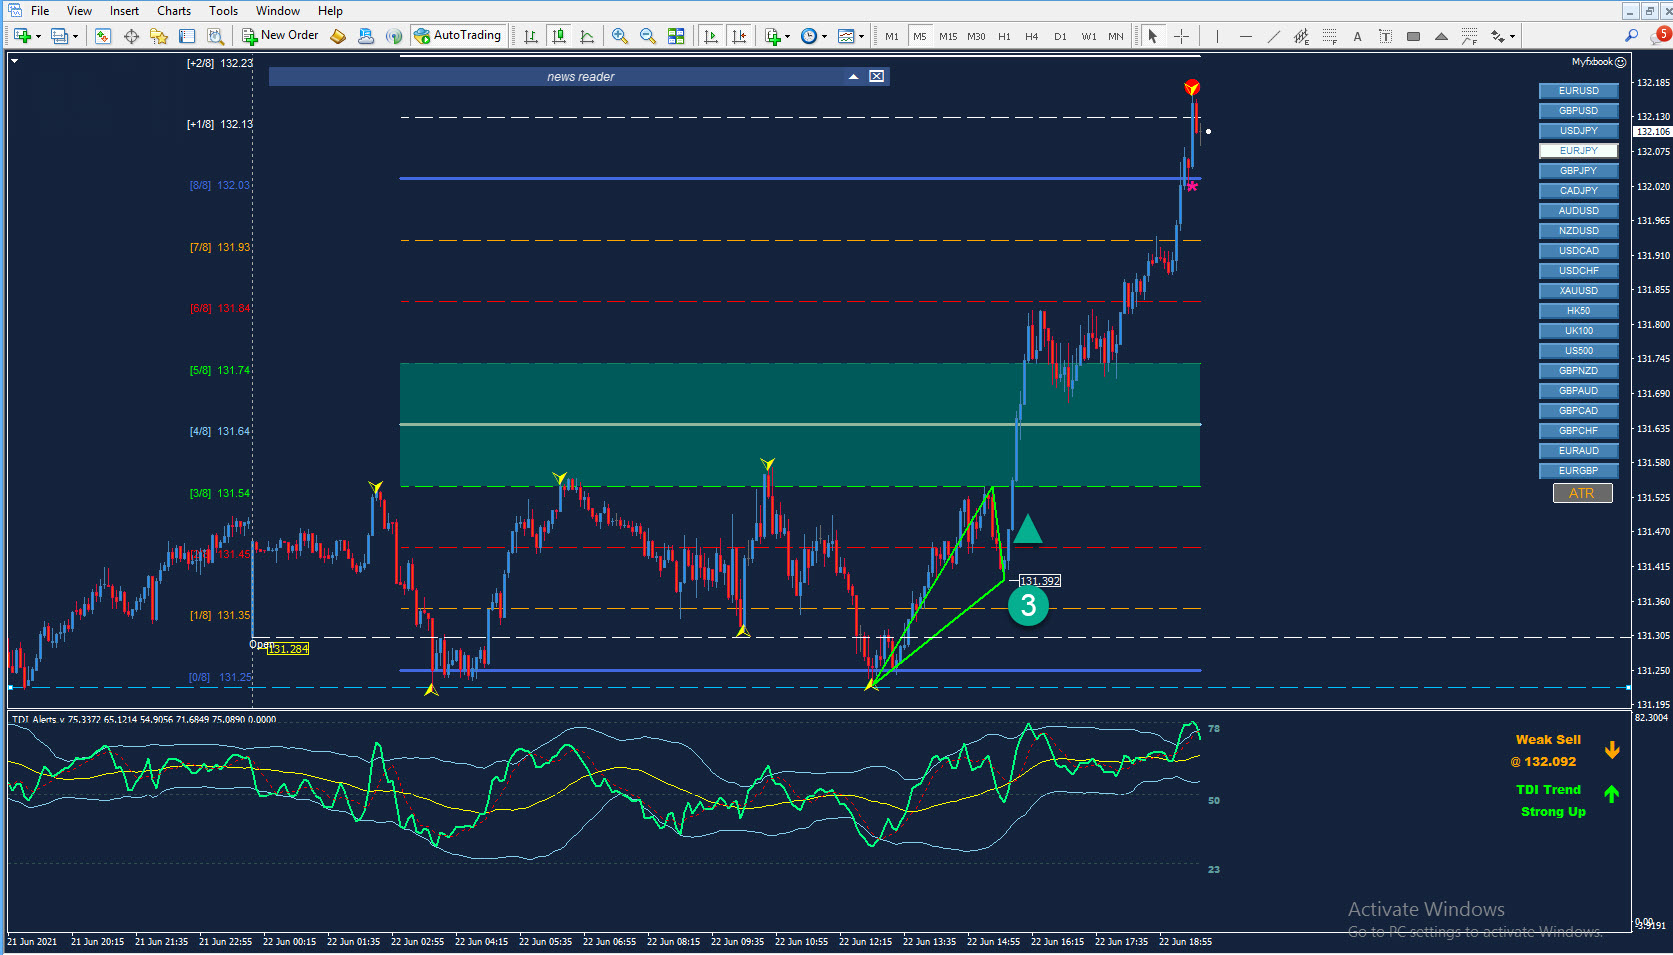Click the orange ATR button
The width and height of the screenshot is (1673, 955).
coord(1582,493)
